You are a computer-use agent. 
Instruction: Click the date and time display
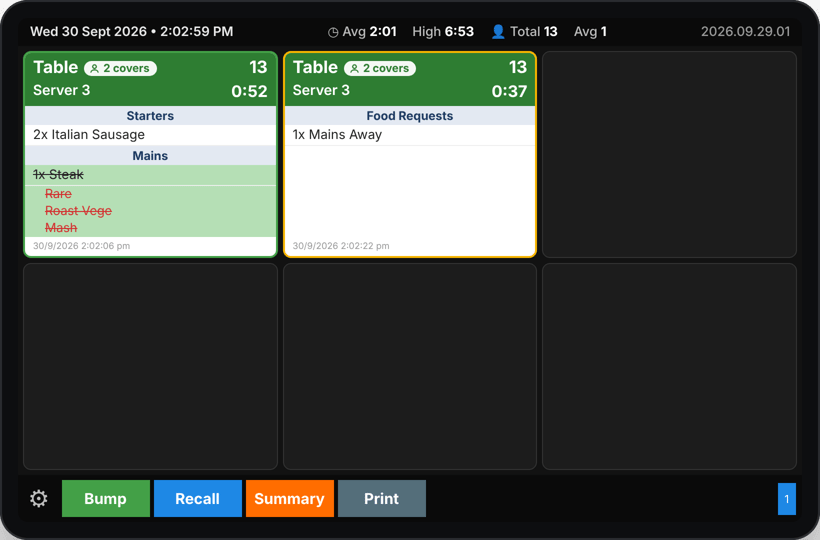[x=132, y=32]
